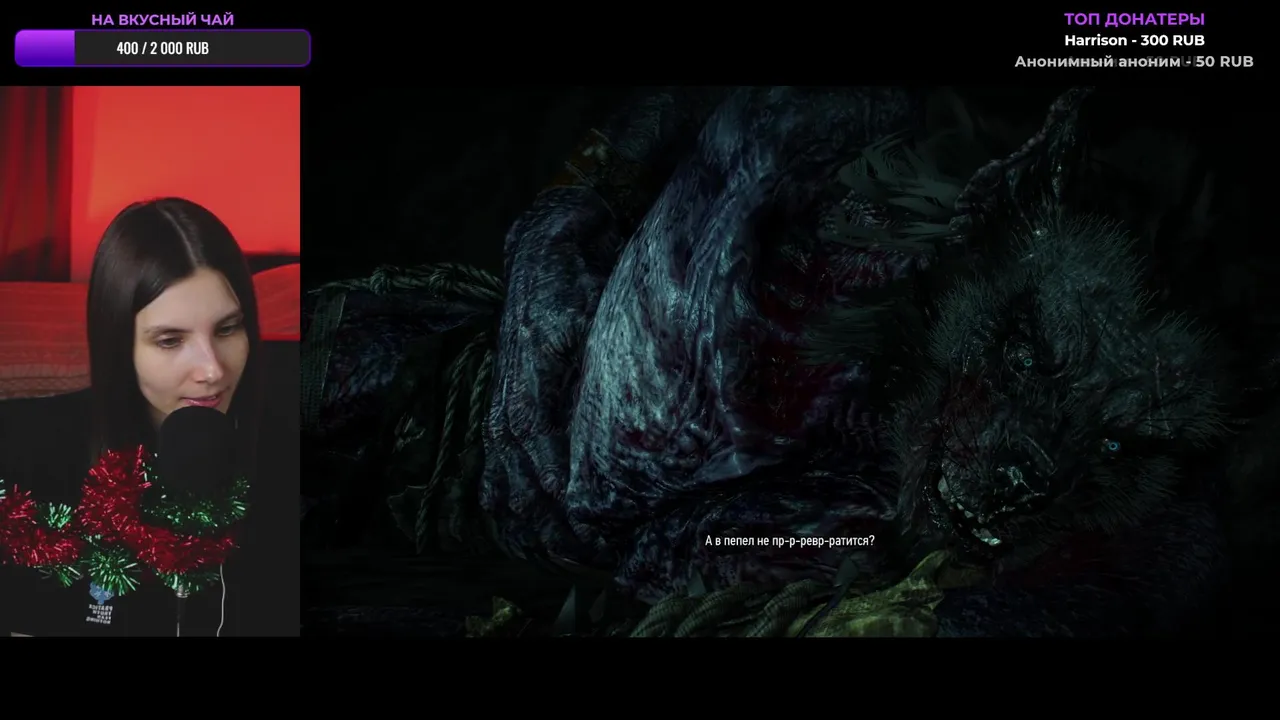Click the НА ВКУСНЫЙ ЧАЙ goal title
This screenshot has width=1280, height=720.
[162, 19]
